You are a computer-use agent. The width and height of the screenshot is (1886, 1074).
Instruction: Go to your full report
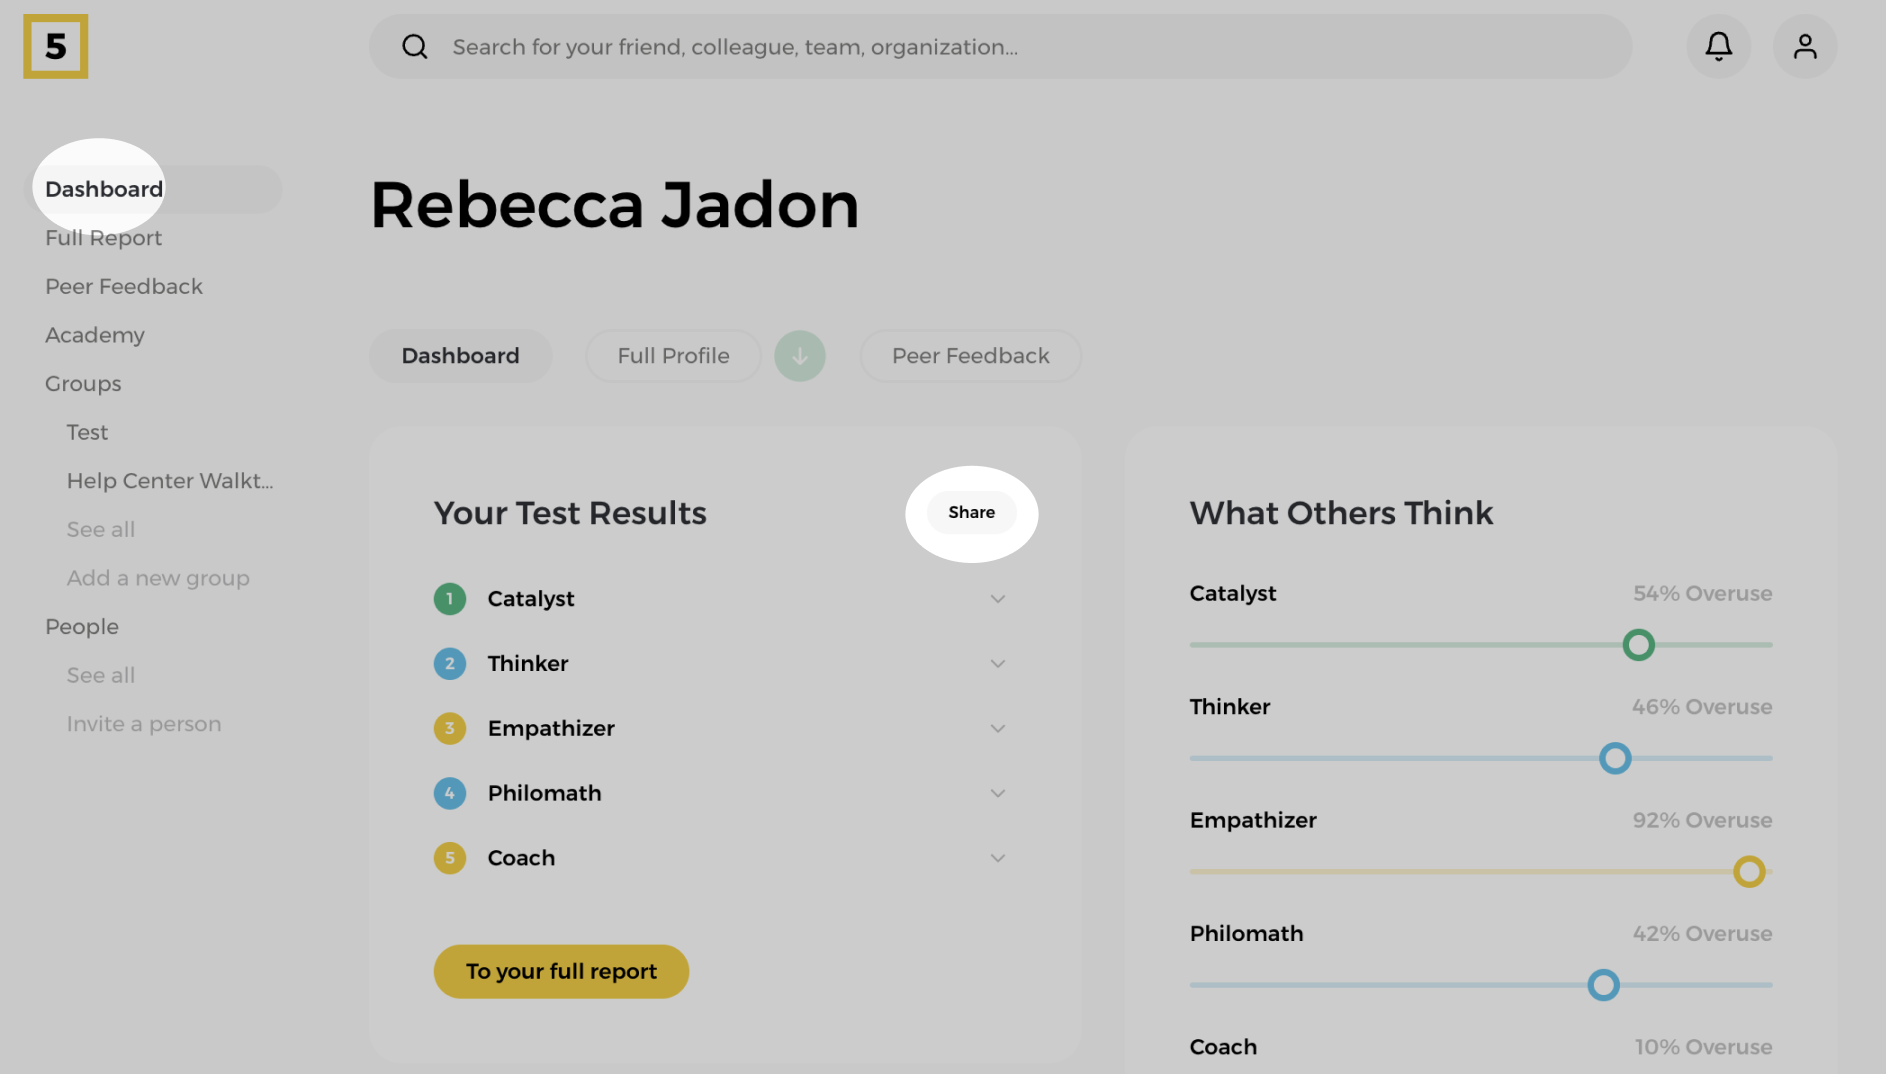(561, 971)
